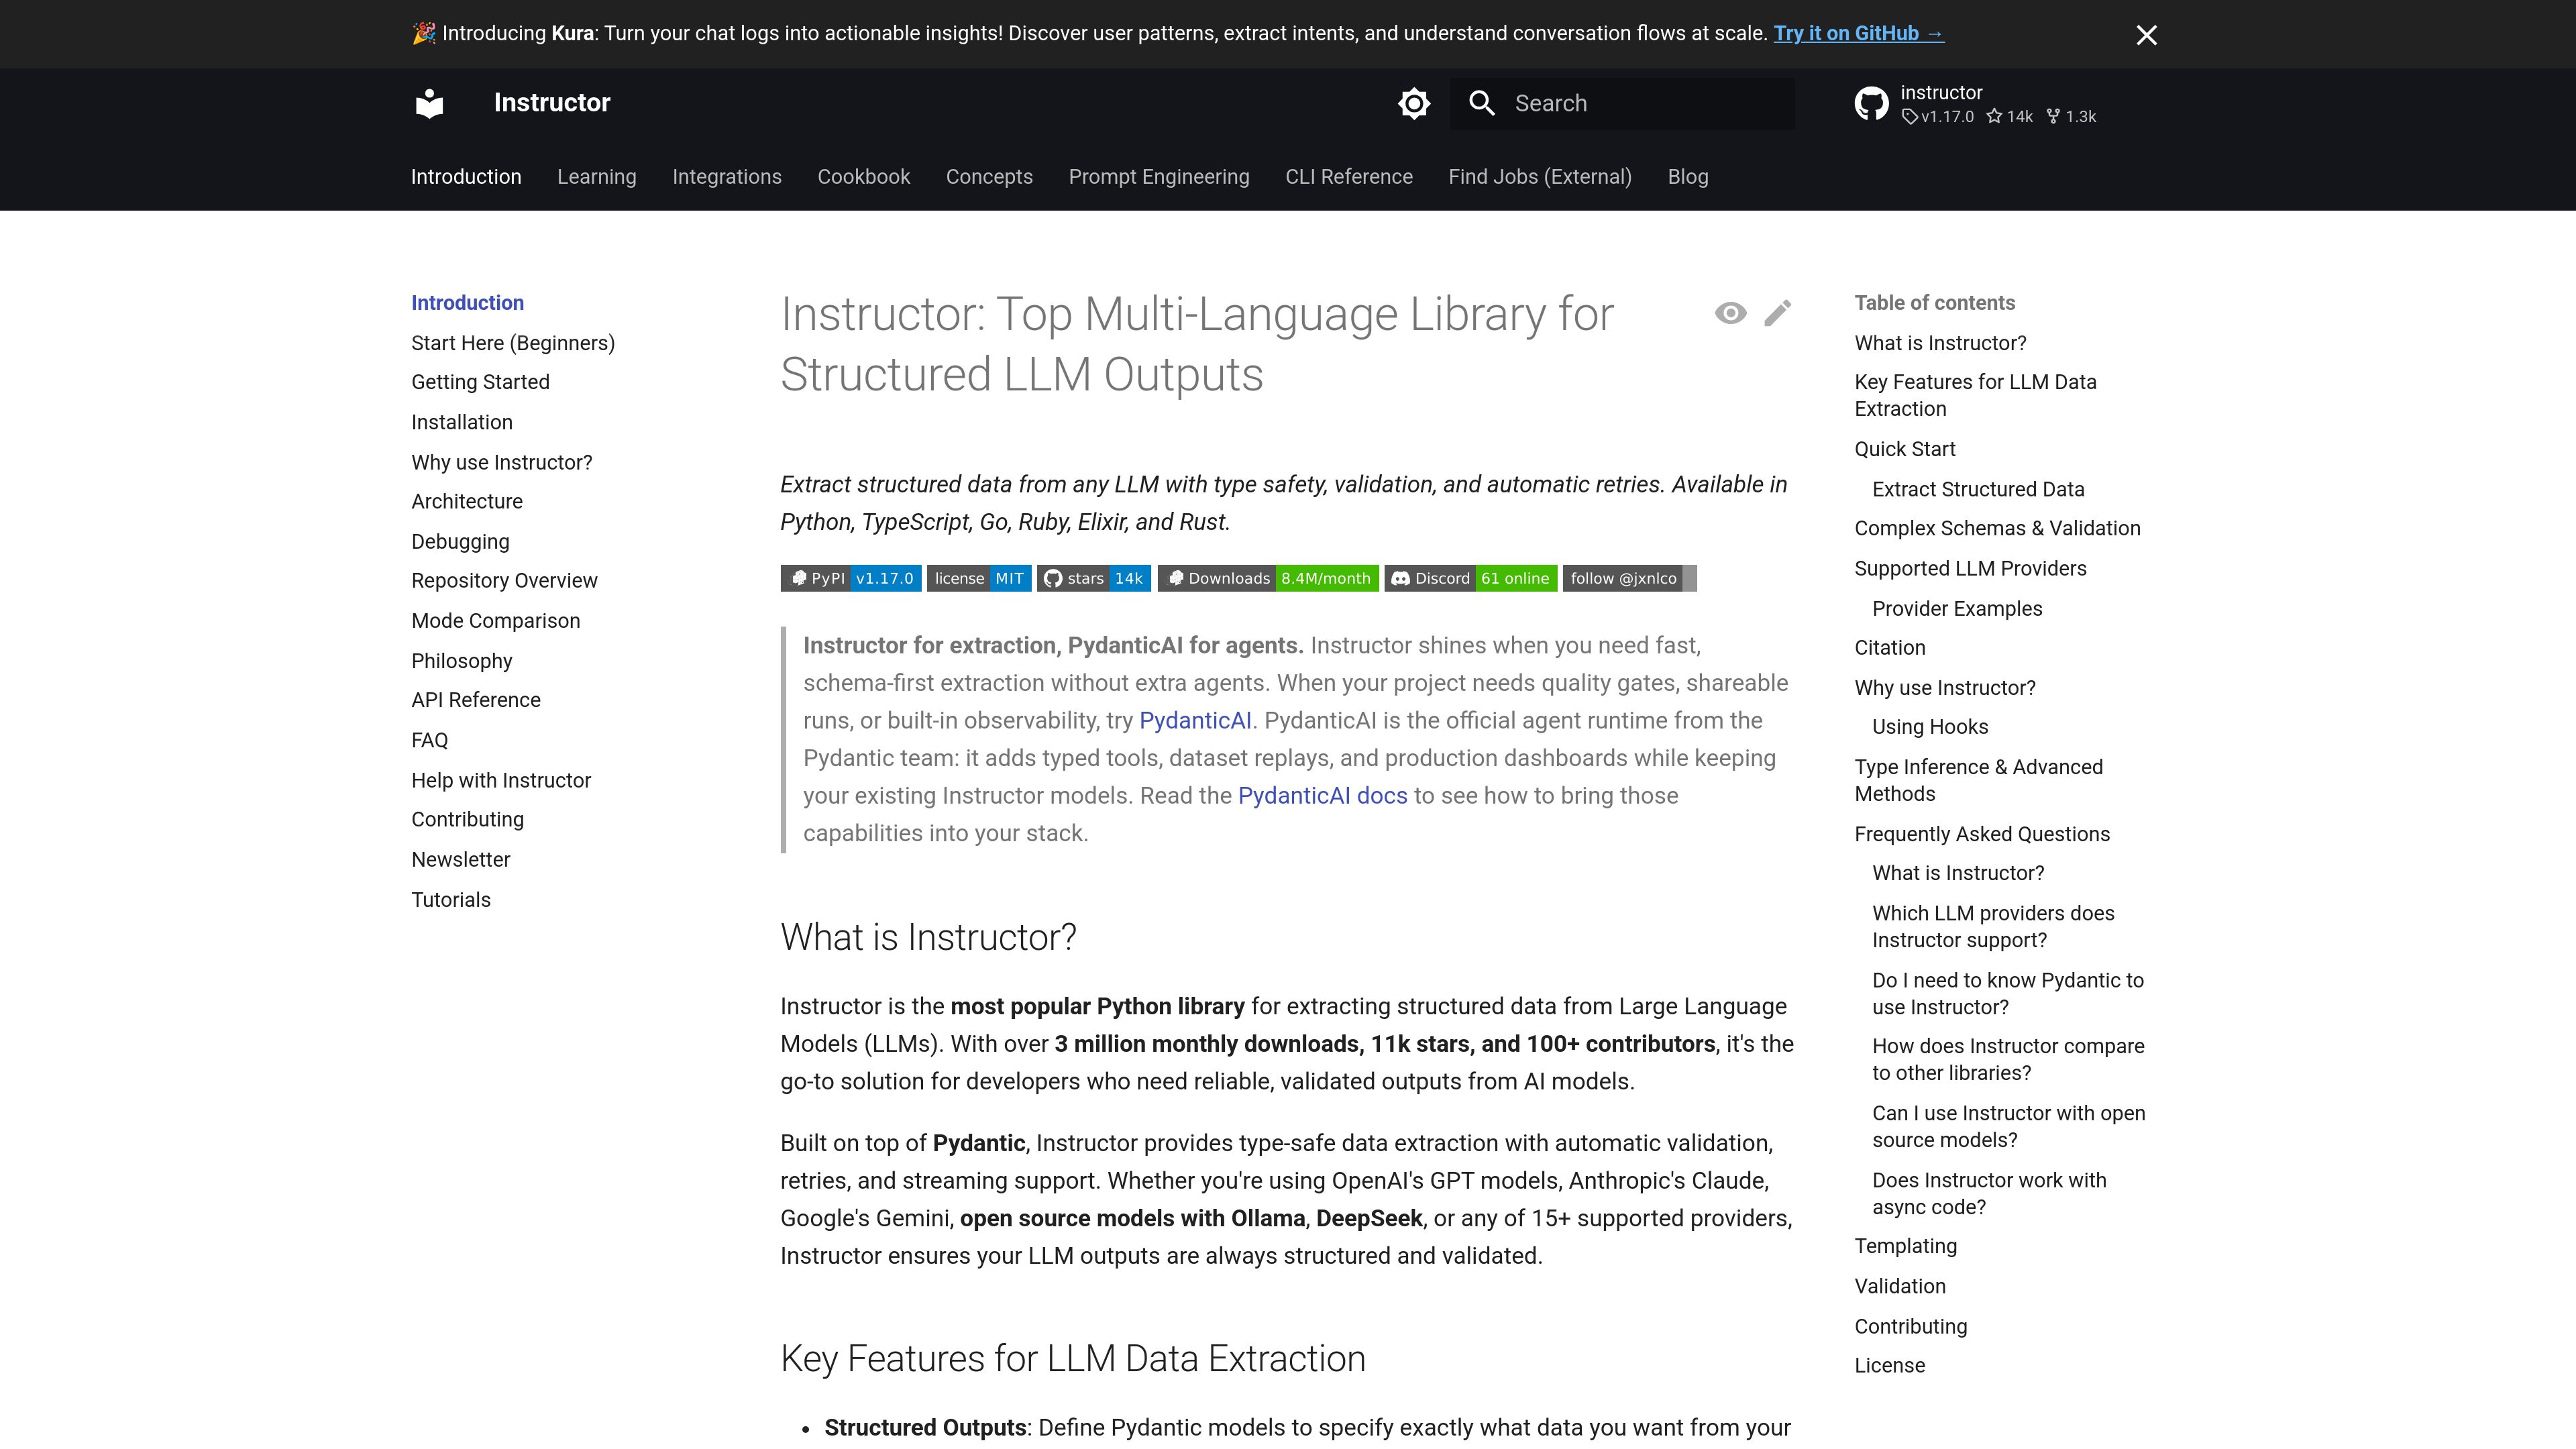Jump to License in table of contents
Screen dimensions: 2576x1449
[x=1889, y=1366]
